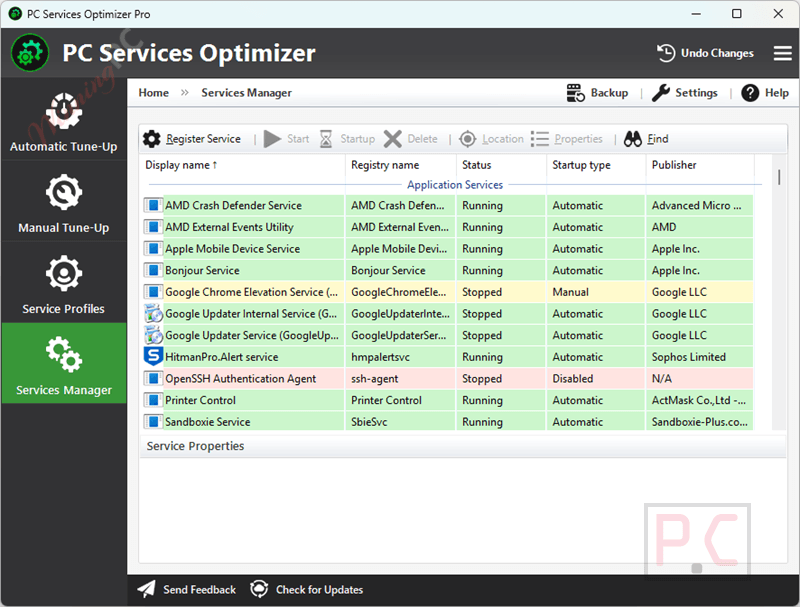Click the AMD Crash Defender Service row icon
Image resolution: width=800 pixels, height=607 pixels.
[153, 206]
